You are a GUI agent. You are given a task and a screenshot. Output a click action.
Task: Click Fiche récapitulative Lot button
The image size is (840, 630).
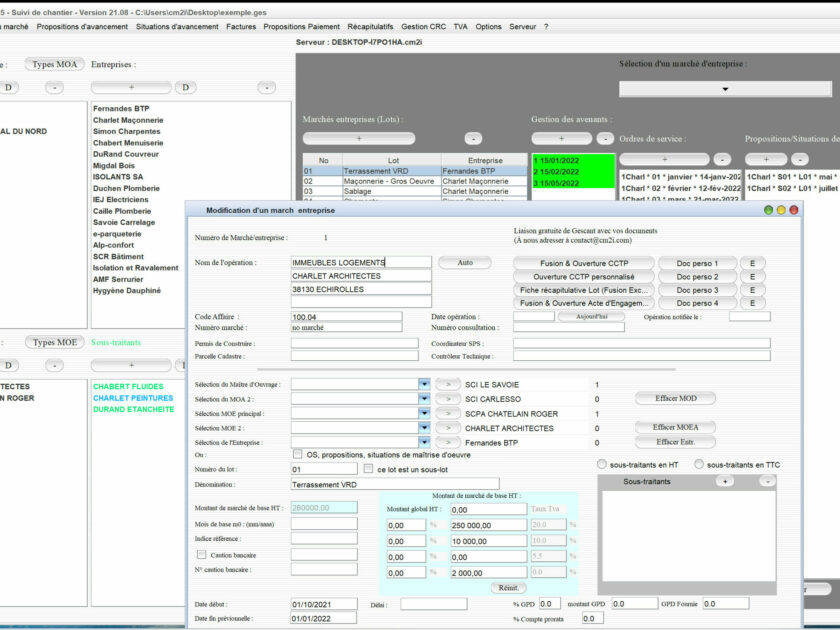tap(584, 290)
